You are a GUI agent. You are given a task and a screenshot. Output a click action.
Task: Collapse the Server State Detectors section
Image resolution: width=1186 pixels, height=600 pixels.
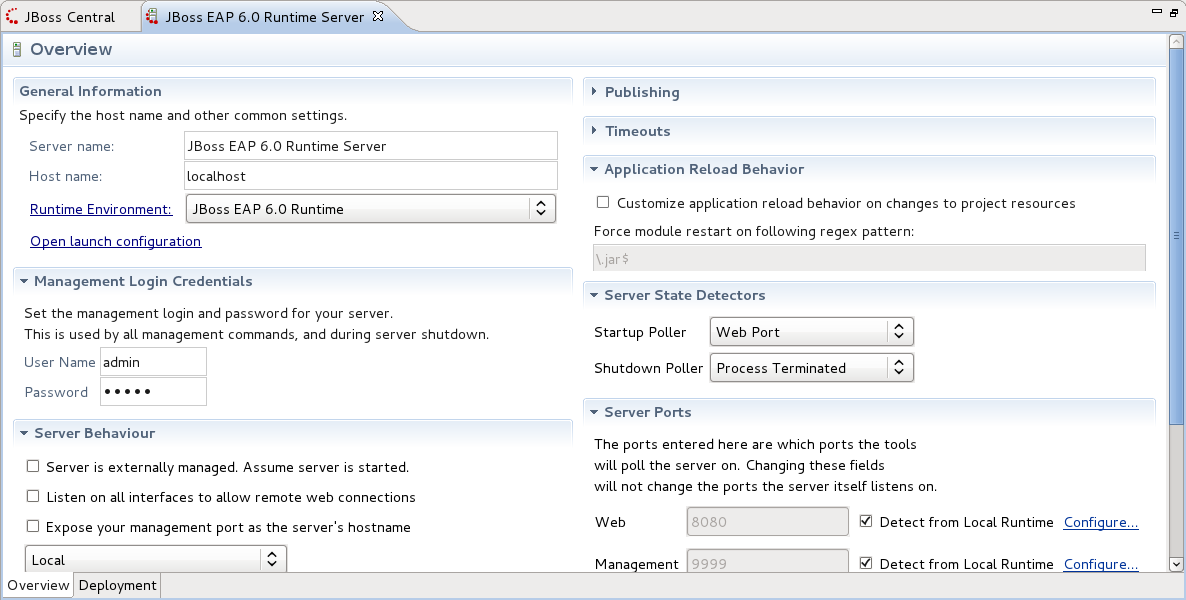(x=594, y=295)
